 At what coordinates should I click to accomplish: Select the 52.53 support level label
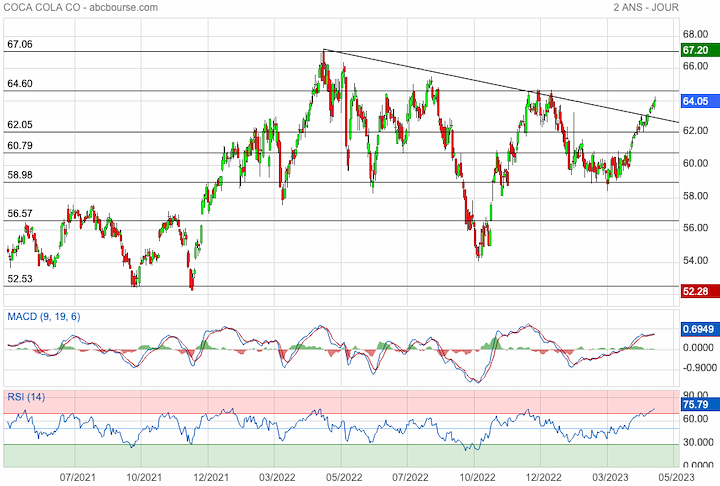tap(20, 279)
